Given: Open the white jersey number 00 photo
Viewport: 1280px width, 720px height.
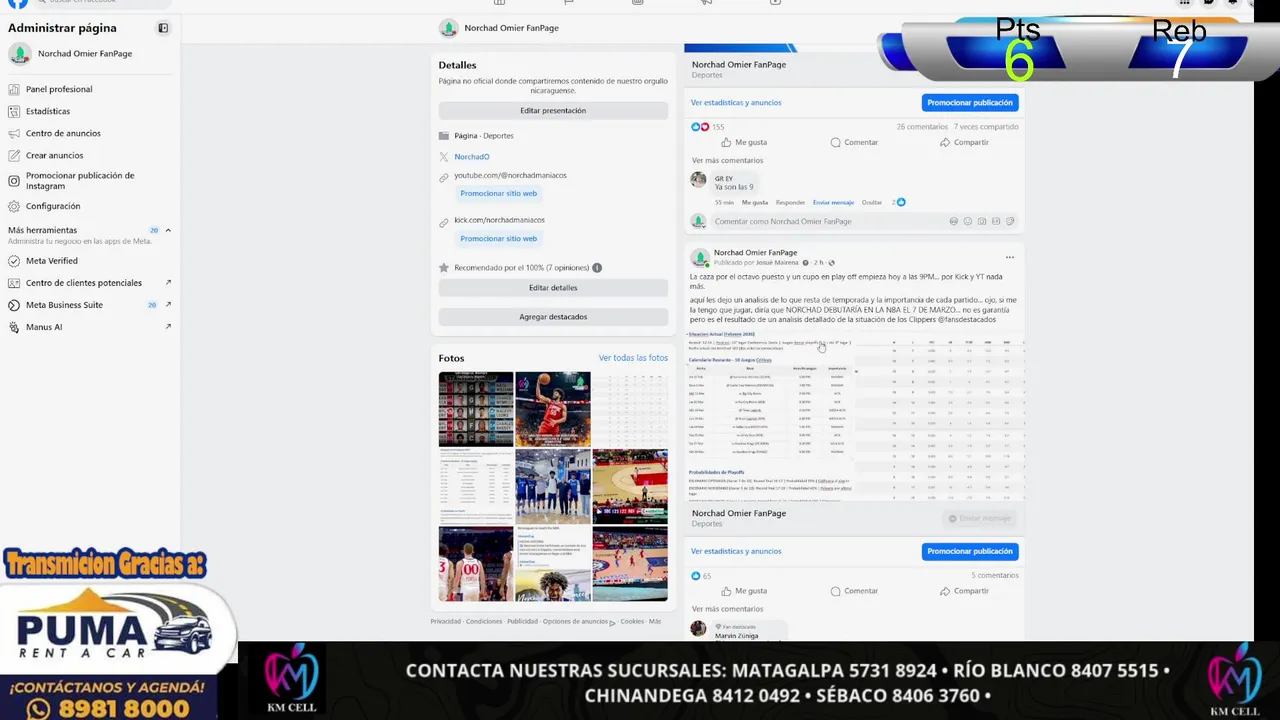Looking at the screenshot, I should pos(476,564).
